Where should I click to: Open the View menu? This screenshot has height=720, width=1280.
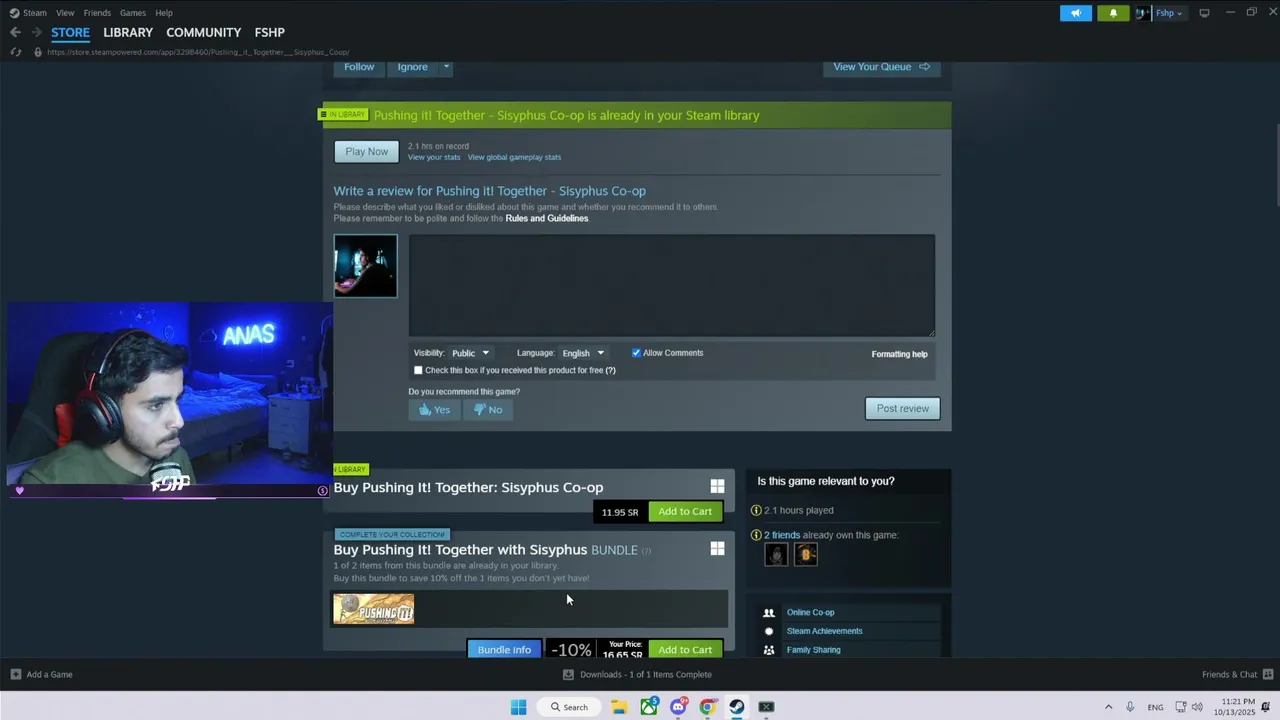[65, 13]
